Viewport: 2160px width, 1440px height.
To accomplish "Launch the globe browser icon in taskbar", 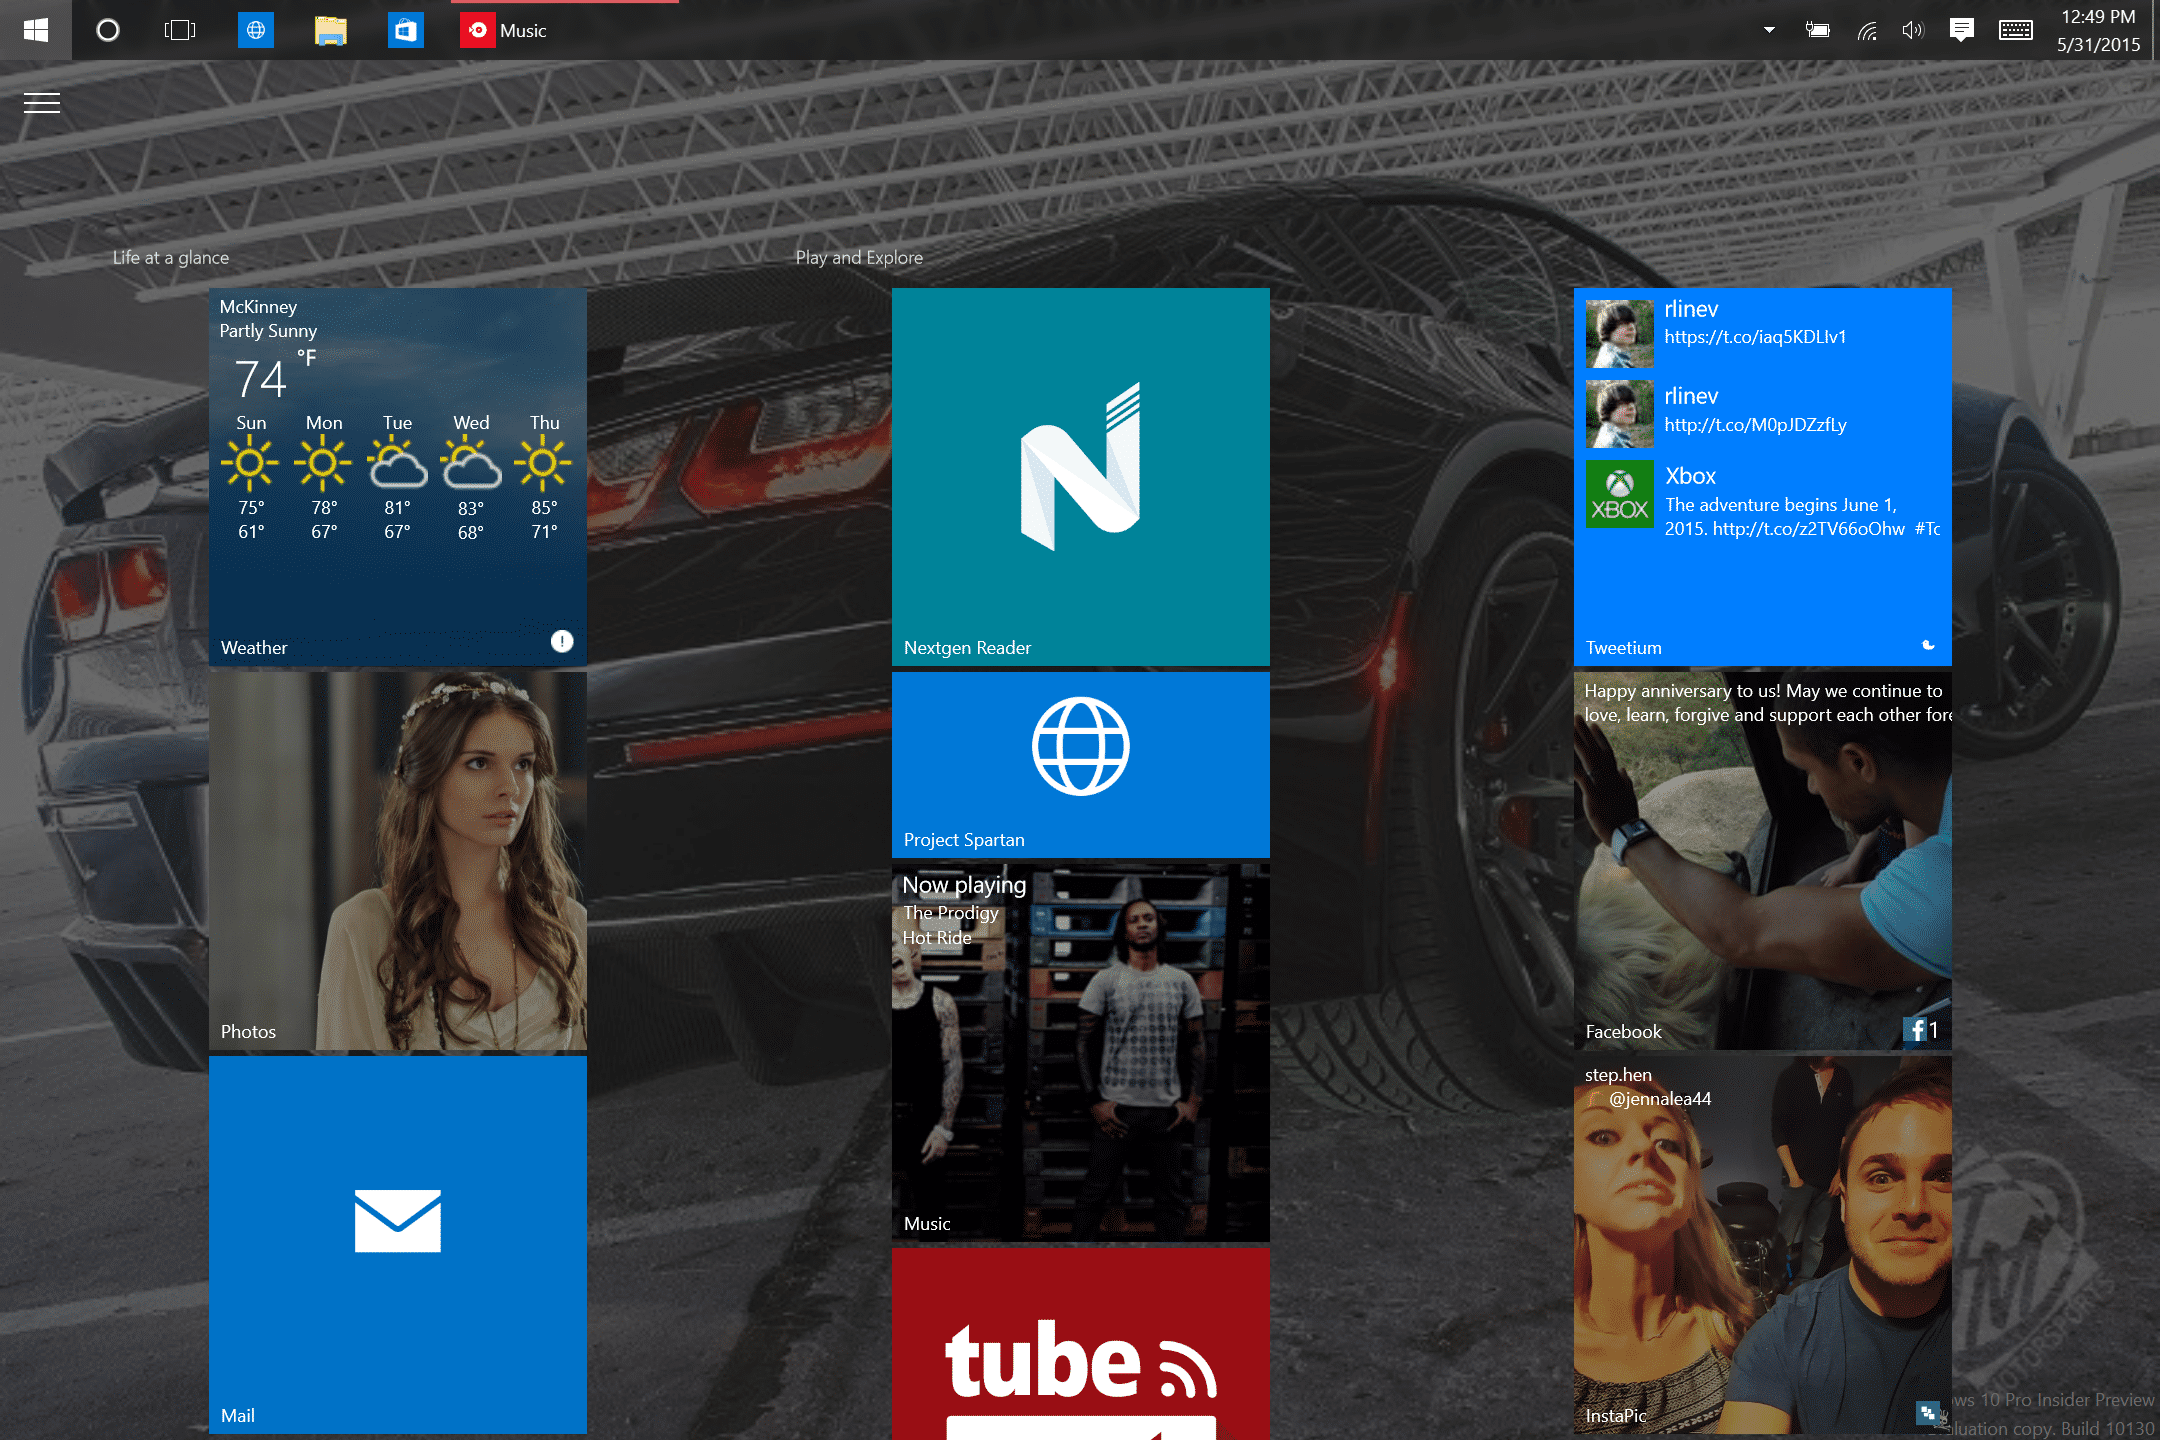I will click(x=256, y=30).
